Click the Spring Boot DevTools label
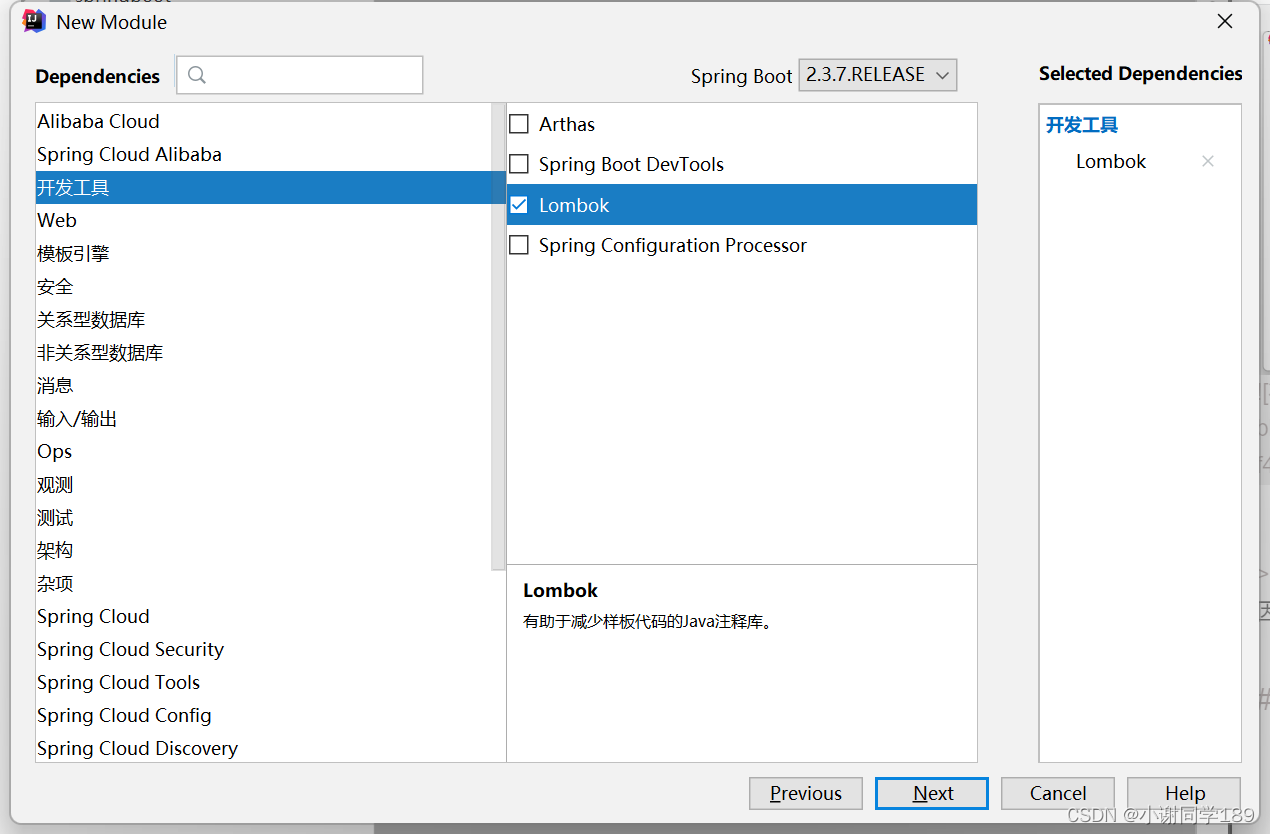This screenshot has width=1270, height=834. tap(631, 164)
